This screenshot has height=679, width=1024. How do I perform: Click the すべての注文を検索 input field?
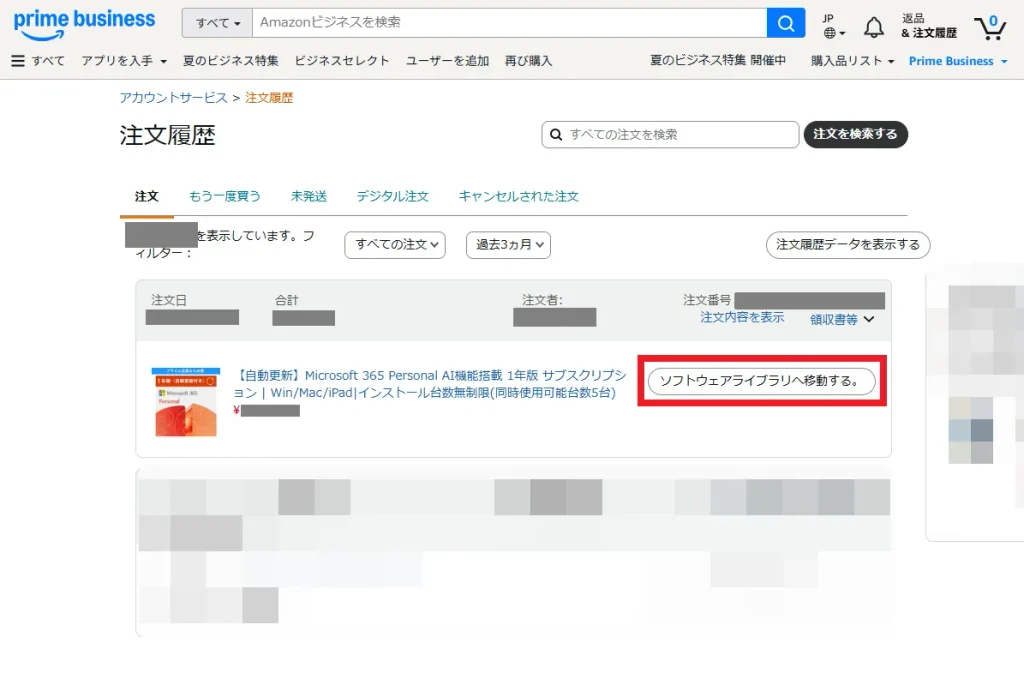670,134
